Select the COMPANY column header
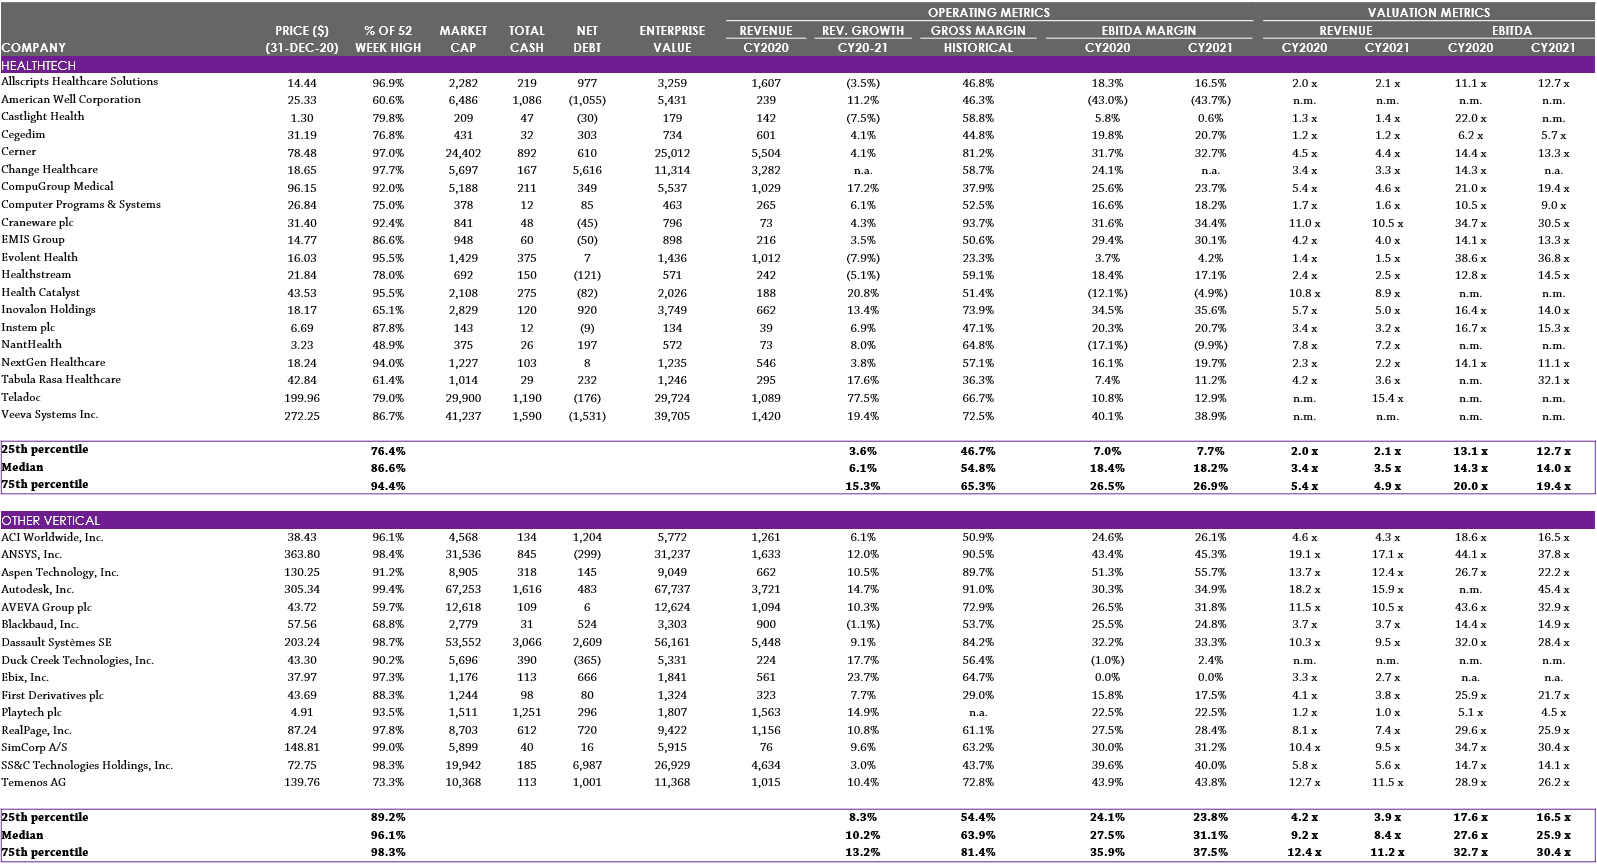This screenshot has height=868, width=1597. click(34, 47)
